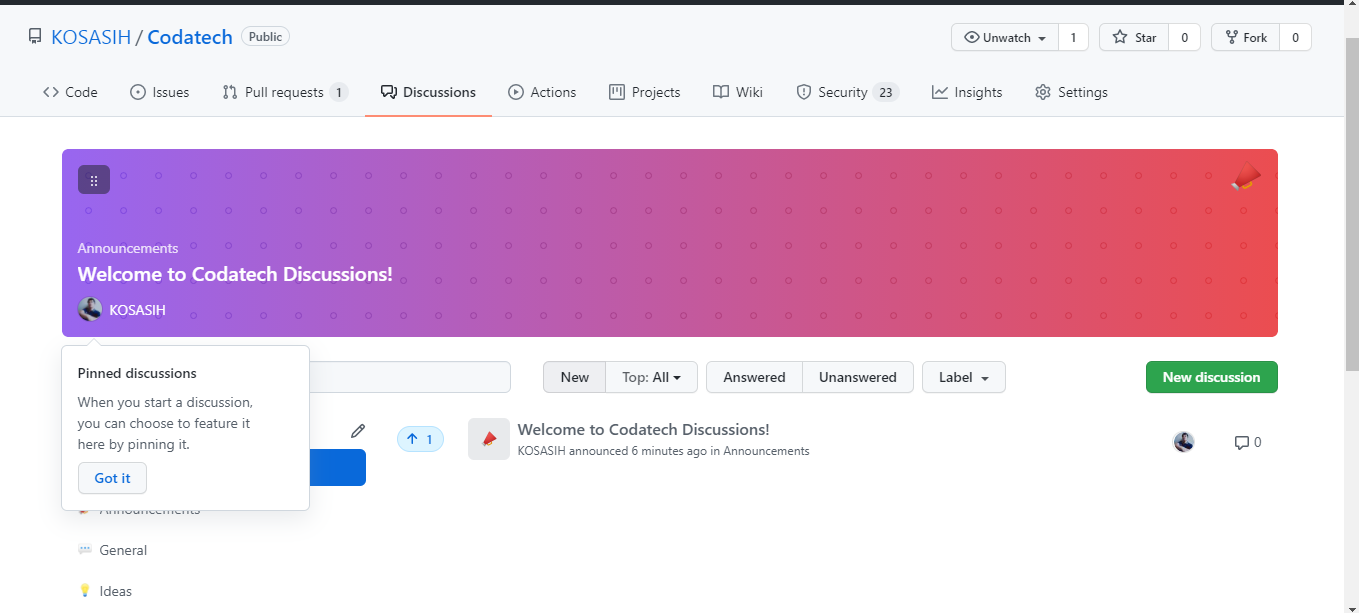Click the Announcements link in discussion row

click(766, 451)
